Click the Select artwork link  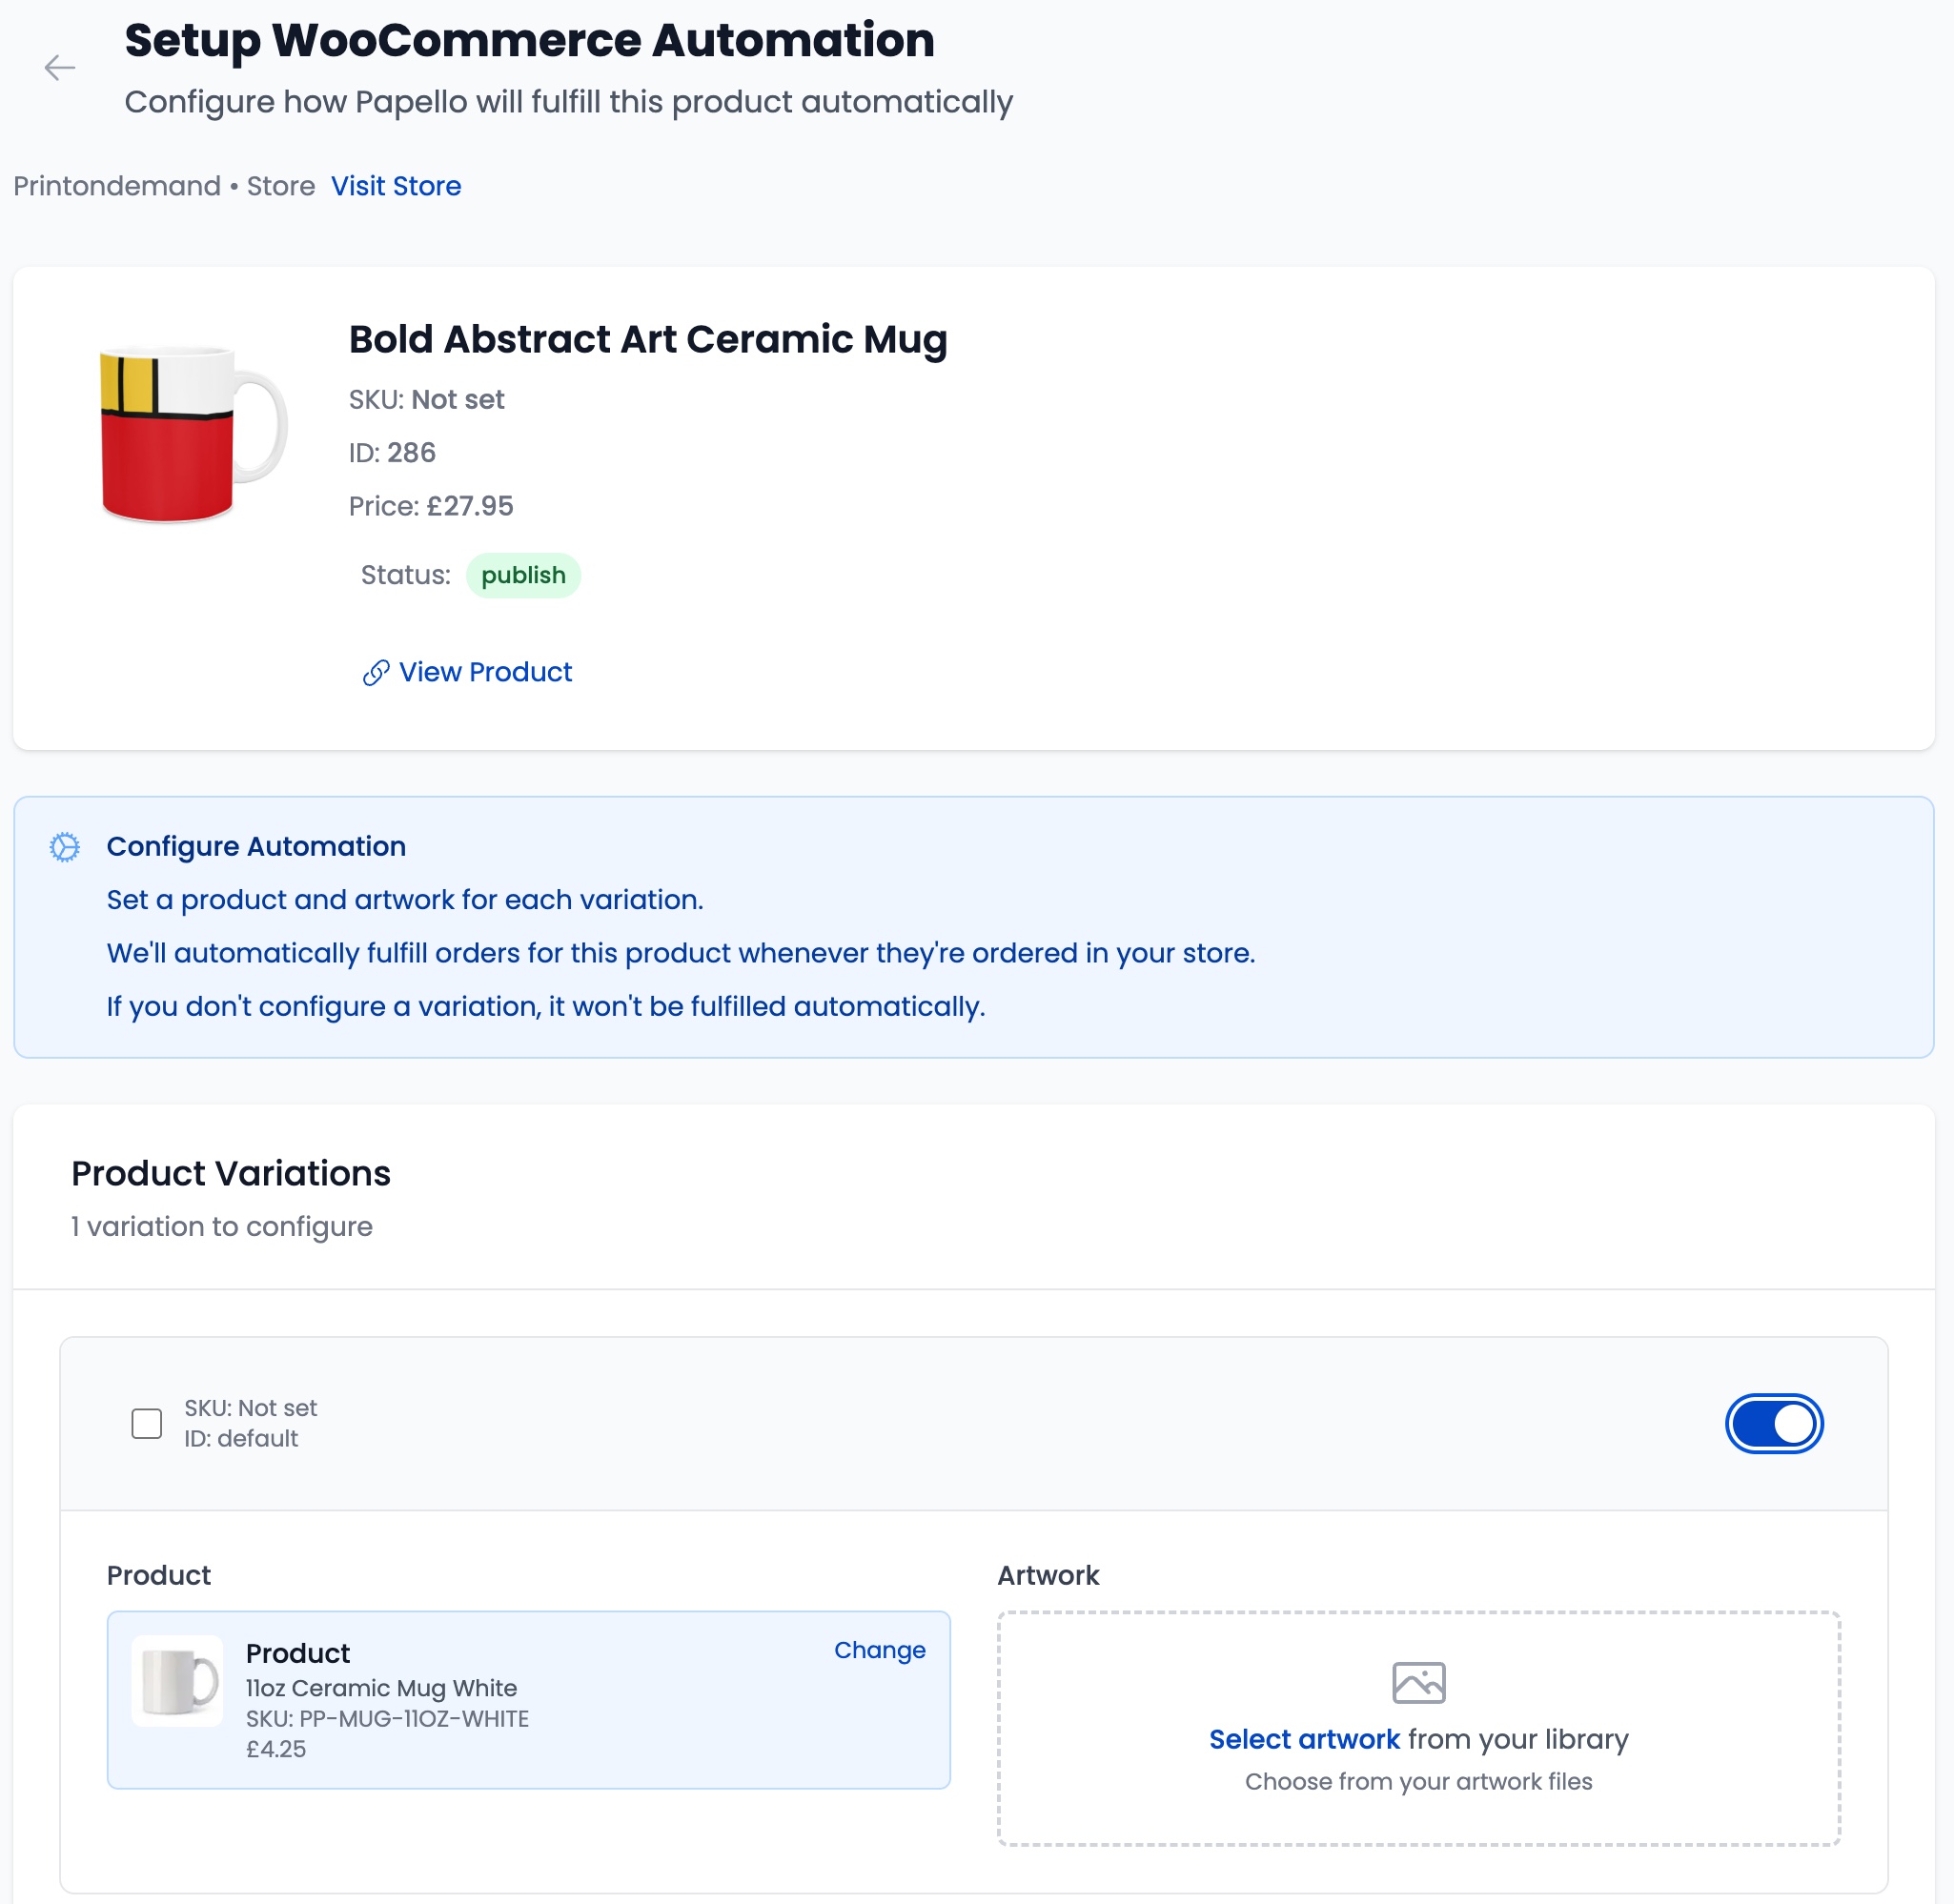pos(1303,1739)
